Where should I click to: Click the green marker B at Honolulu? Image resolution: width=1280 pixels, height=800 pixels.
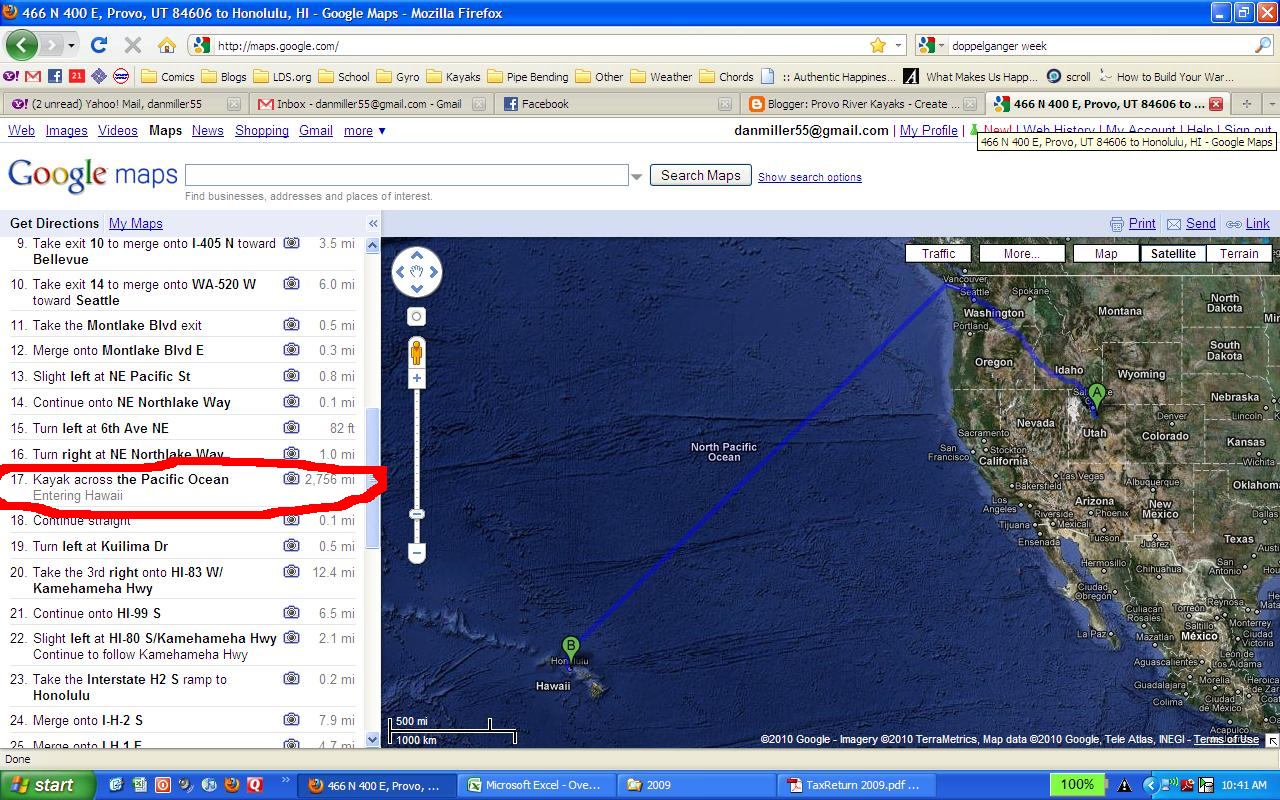[570, 650]
